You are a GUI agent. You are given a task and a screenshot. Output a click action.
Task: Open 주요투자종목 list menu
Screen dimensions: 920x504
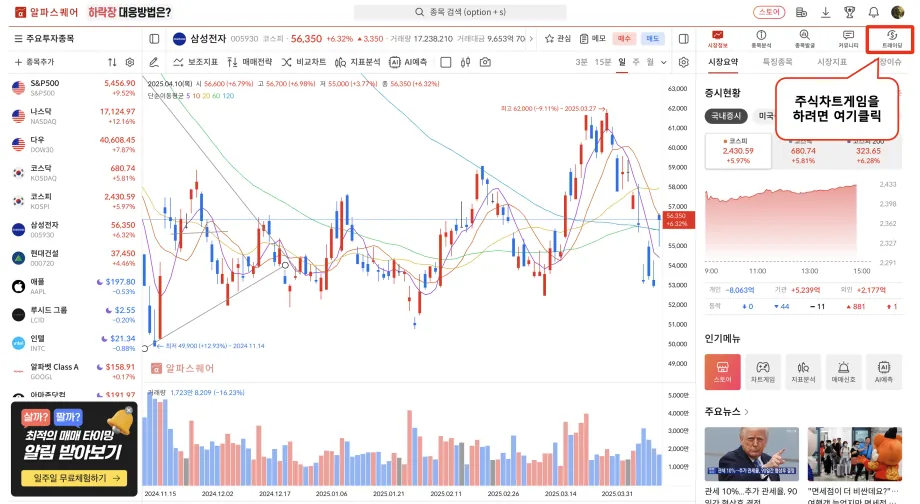45,39
